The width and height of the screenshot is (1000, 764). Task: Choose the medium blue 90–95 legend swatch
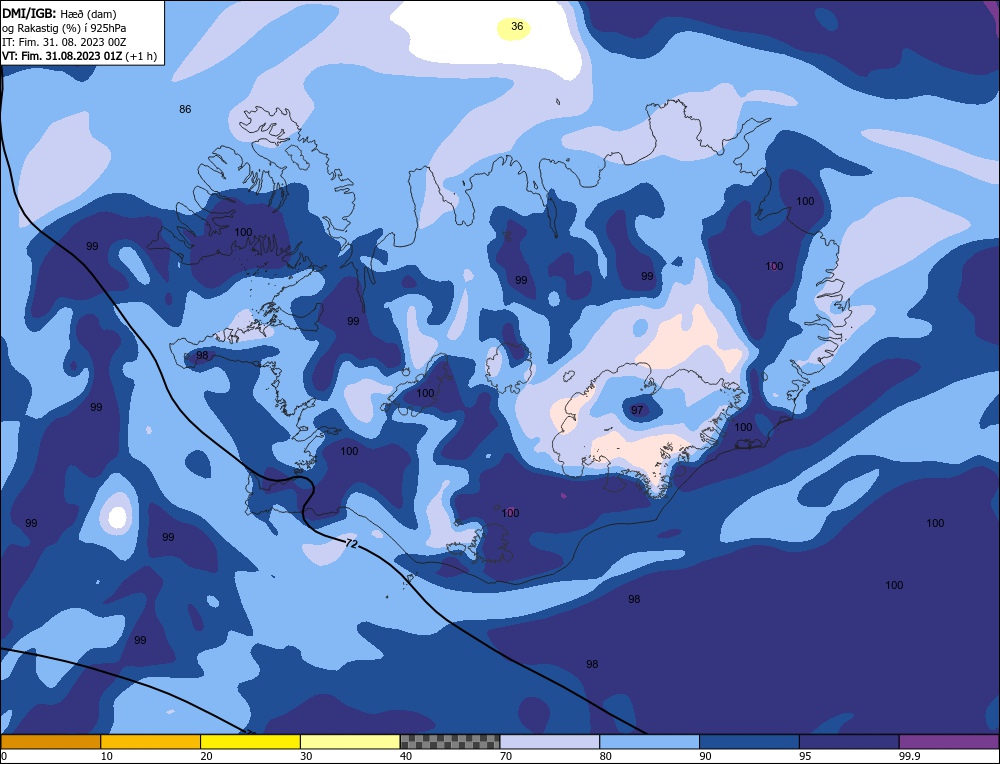pyautogui.click(x=749, y=741)
